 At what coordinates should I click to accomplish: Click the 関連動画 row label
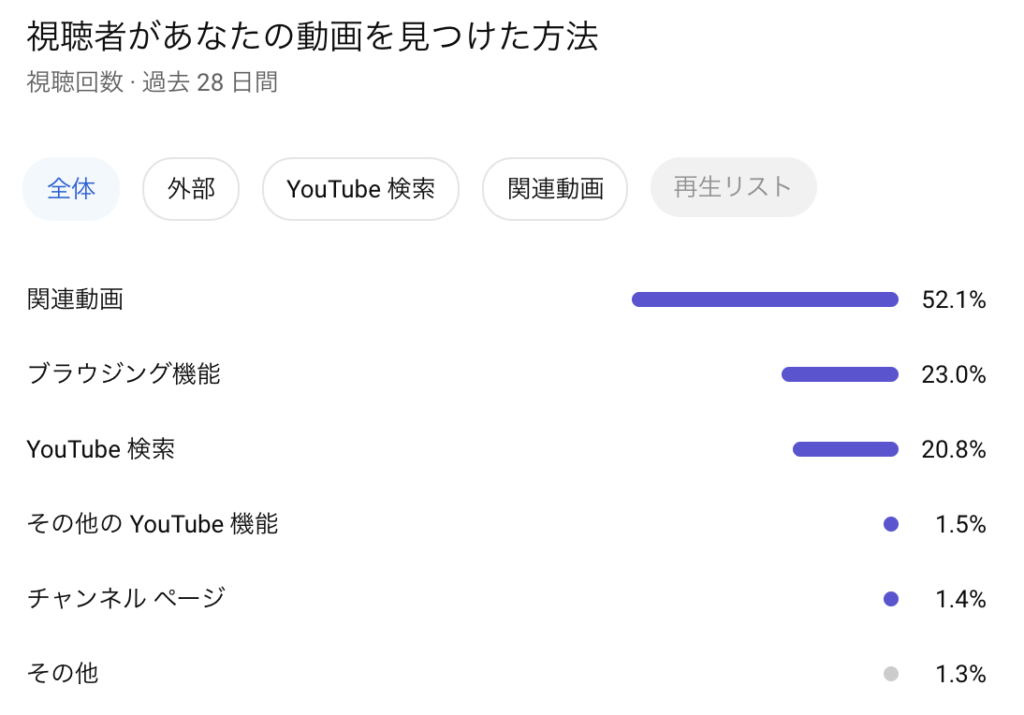[75, 299]
